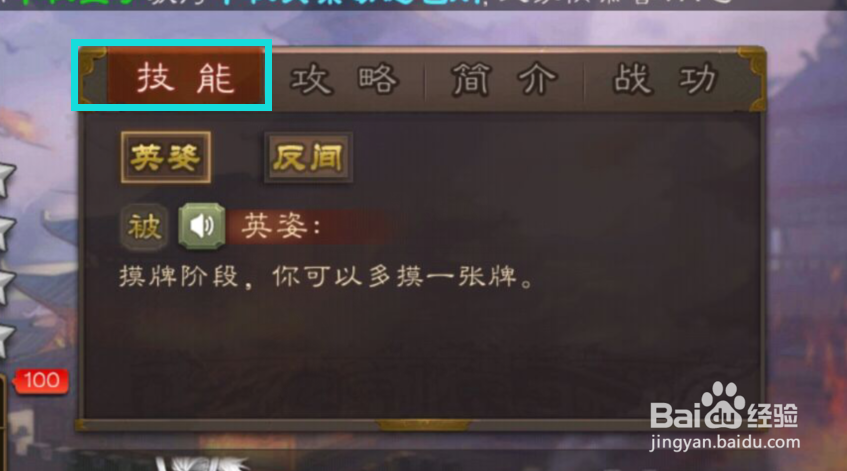Click the red 100 badge
This screenshot has height=471, width=847.
pyautogui.click(x=41, y=381)
